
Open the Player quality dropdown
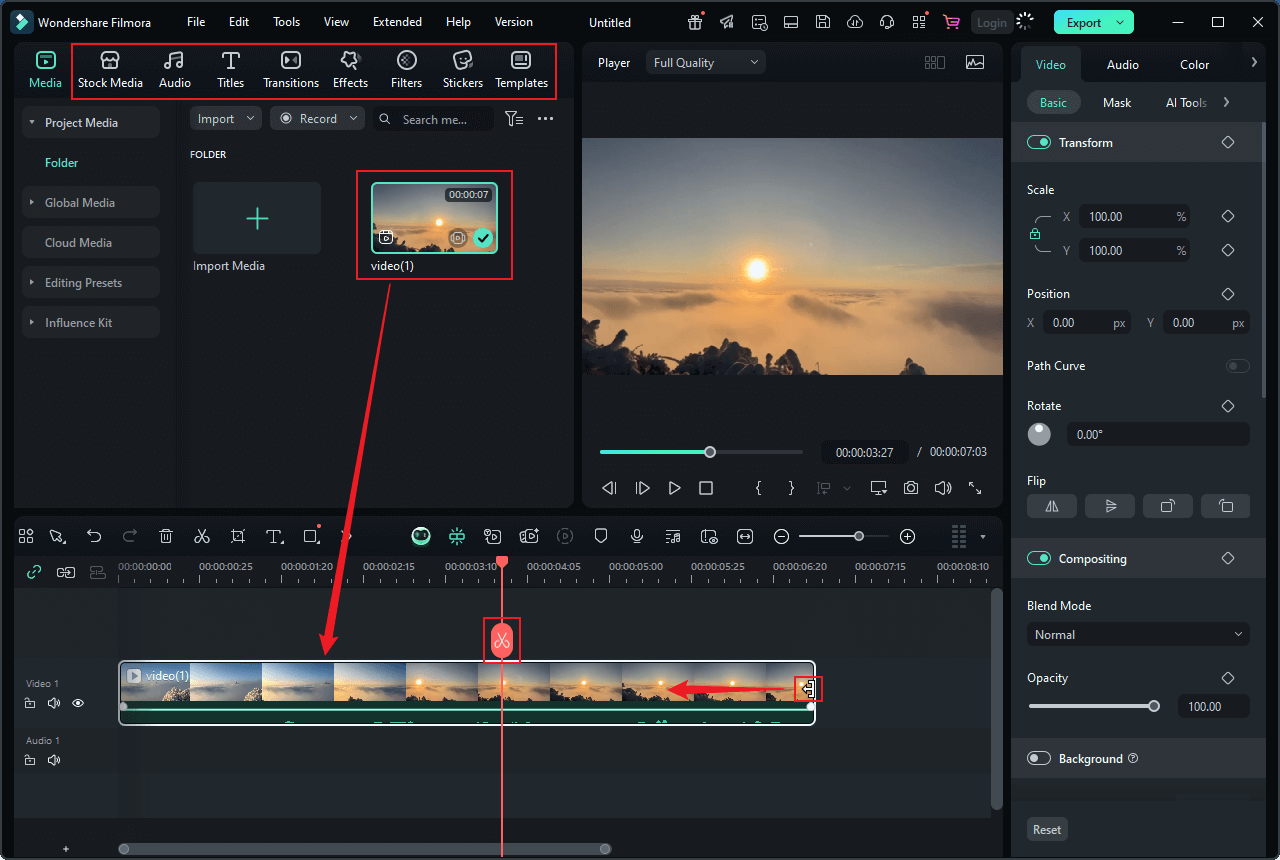tap(705, 62)
